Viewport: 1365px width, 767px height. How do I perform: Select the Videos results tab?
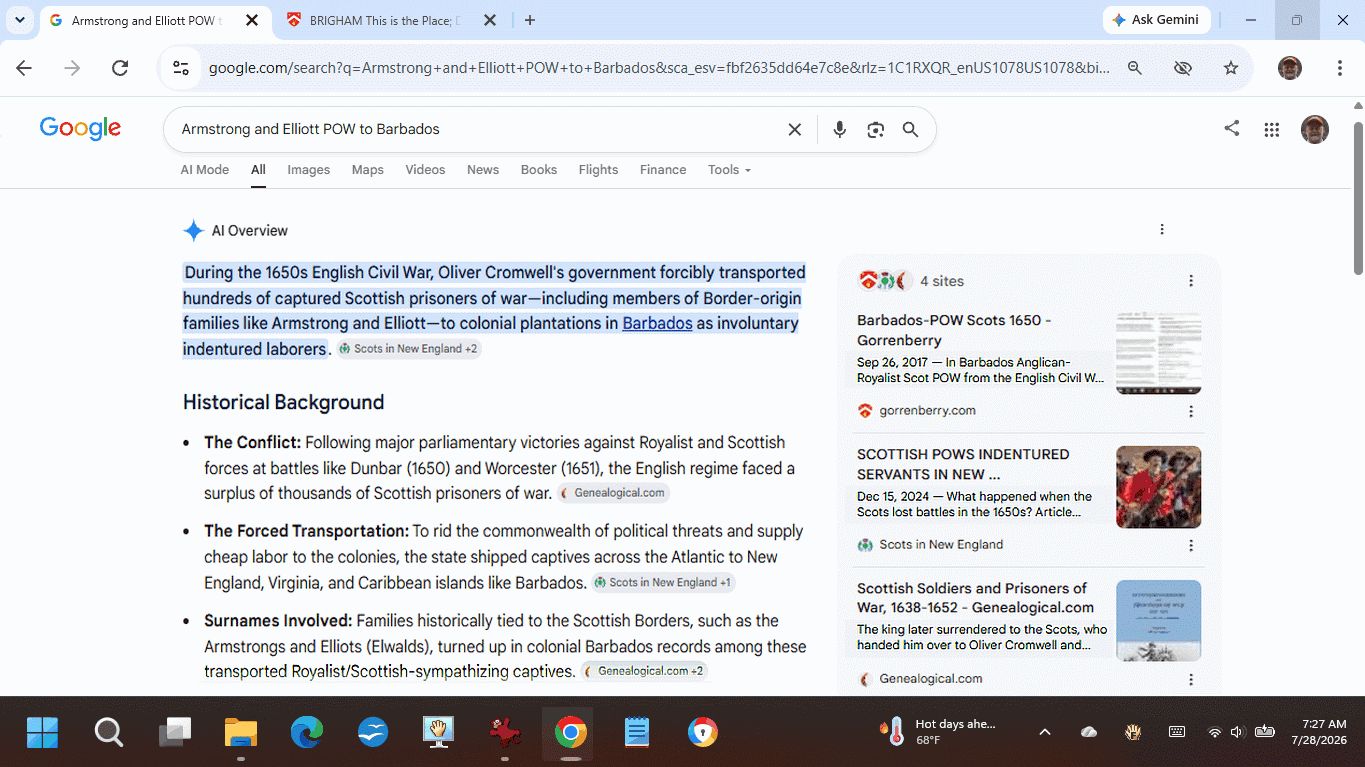coord(425,170)
